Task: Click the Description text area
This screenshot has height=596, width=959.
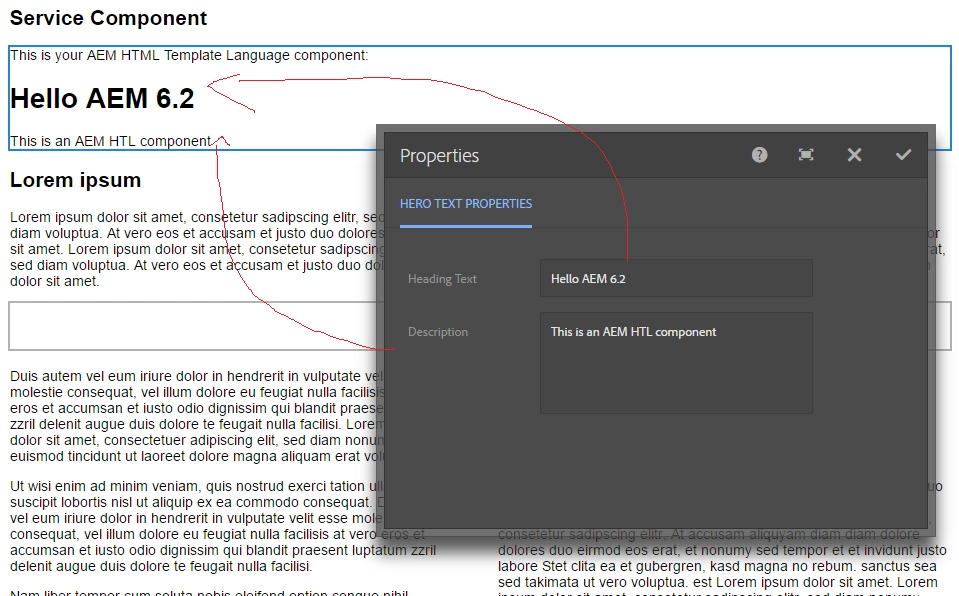Action: pos(676,363)
